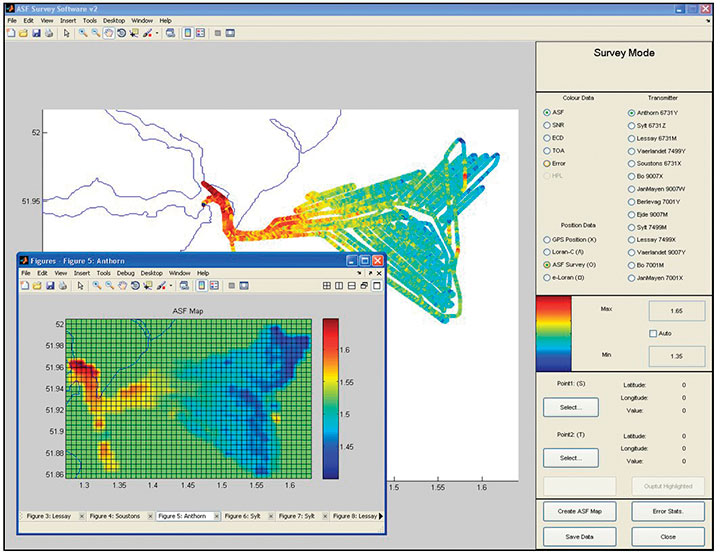Select the Data Cursor tool in Figures toolbar

tap(149, 286)
